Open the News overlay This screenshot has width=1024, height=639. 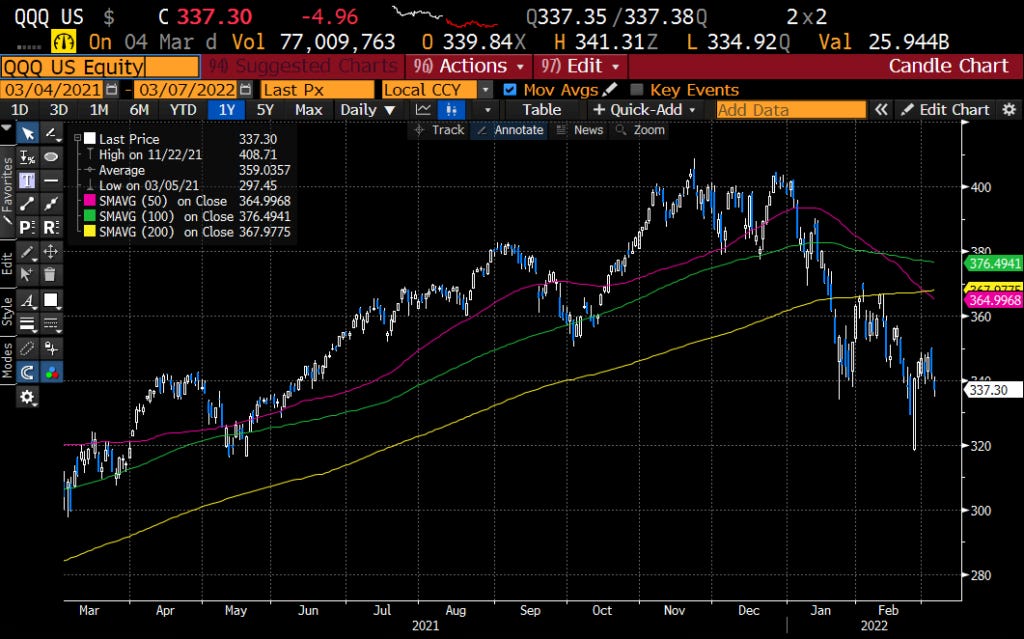(x=579, y=130)
